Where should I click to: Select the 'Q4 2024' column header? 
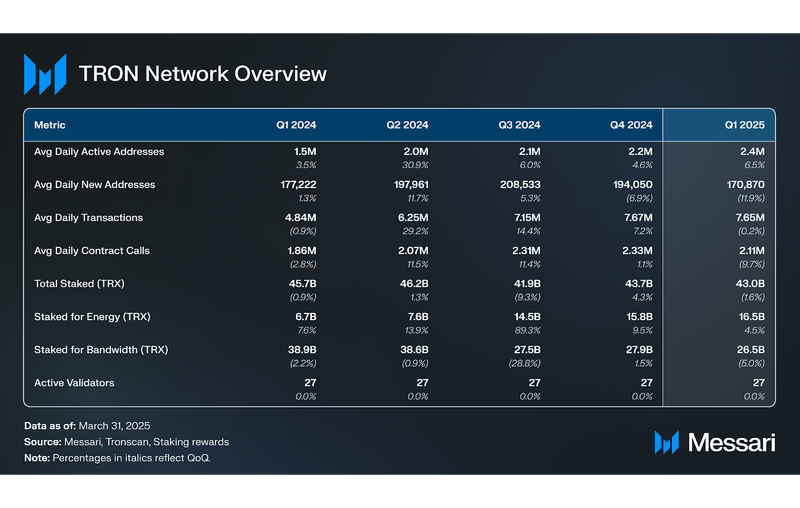coord(631,125)
